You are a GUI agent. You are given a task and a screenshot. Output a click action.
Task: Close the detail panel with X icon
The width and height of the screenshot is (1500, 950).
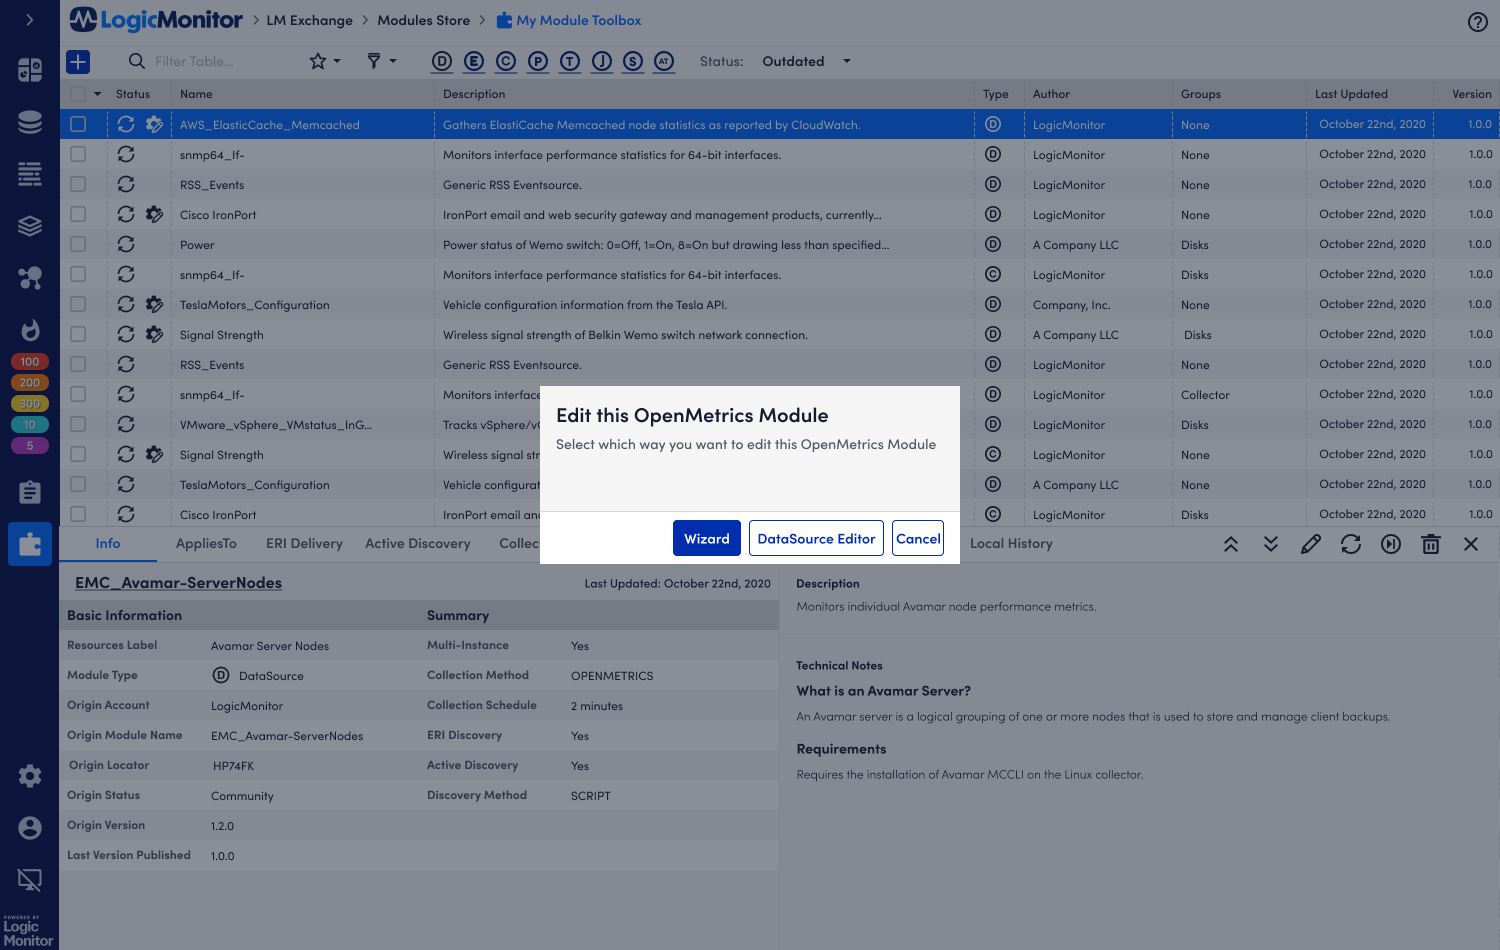pyautogui.click(x=1471, y=544)
